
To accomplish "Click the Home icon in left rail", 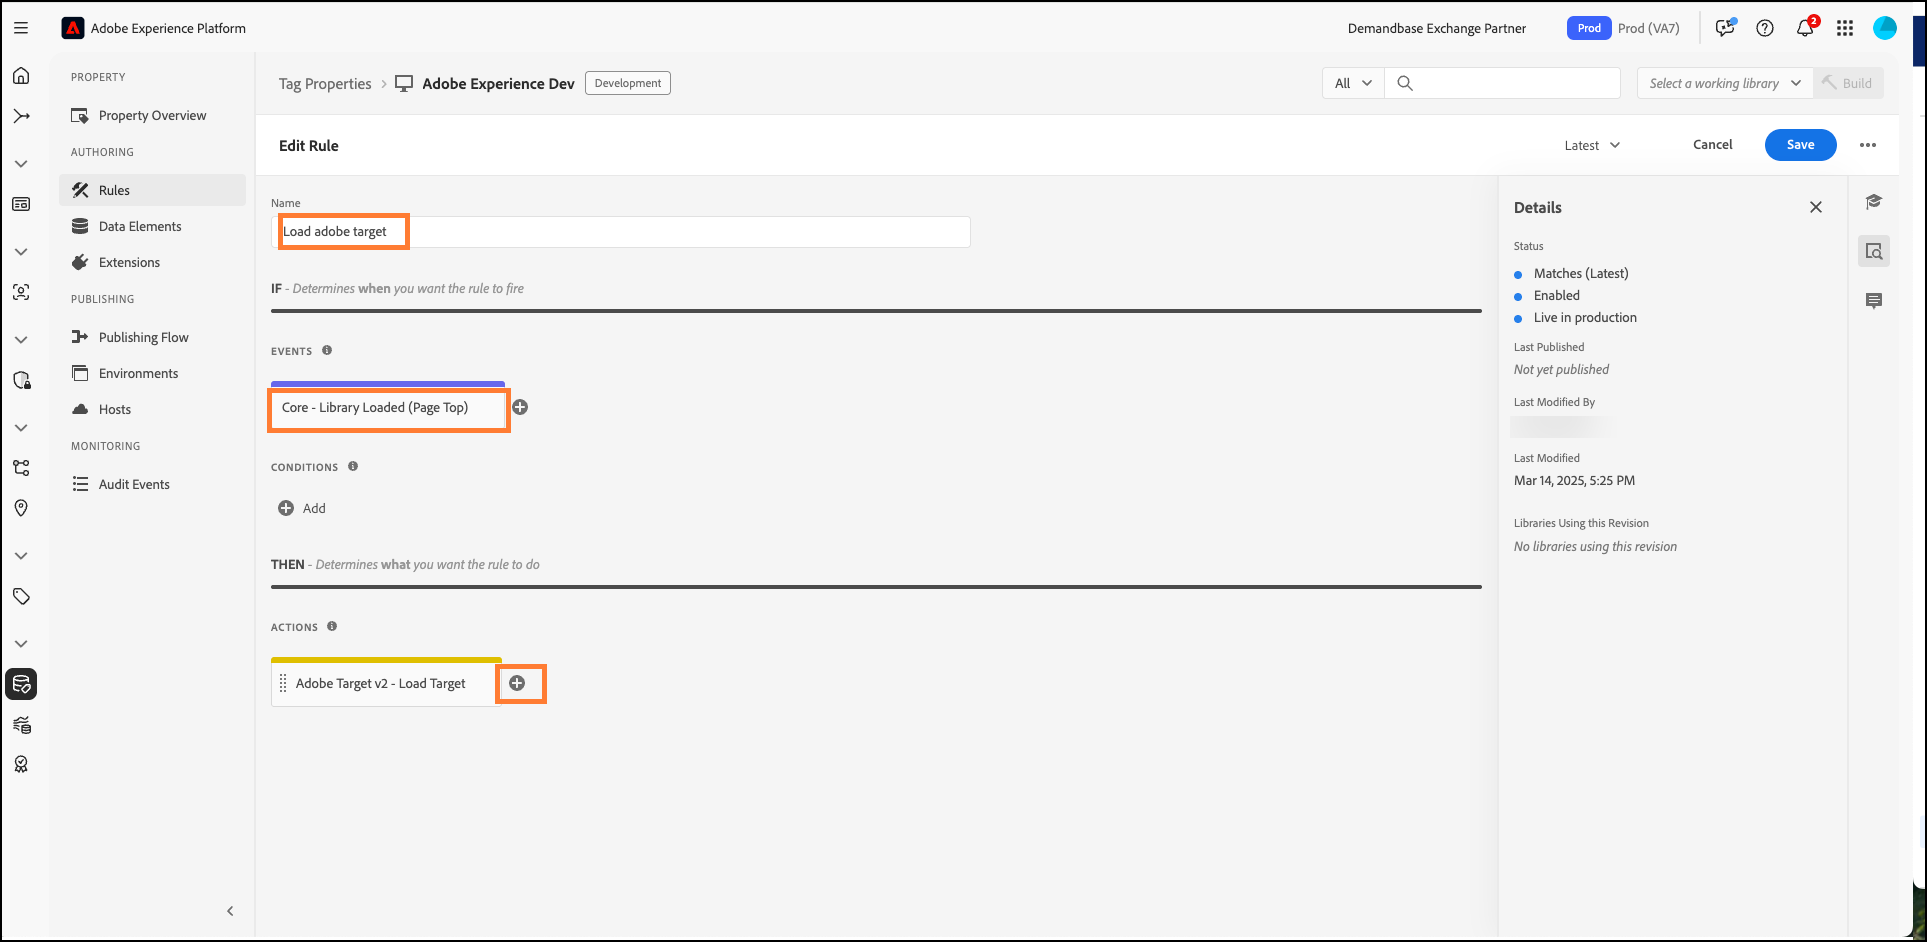I will [21, 76].
